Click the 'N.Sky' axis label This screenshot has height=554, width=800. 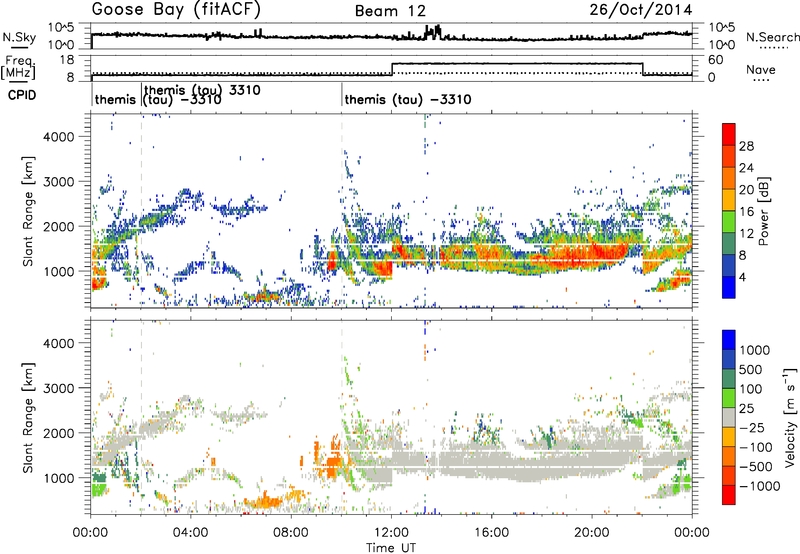(x=19, y=37)
